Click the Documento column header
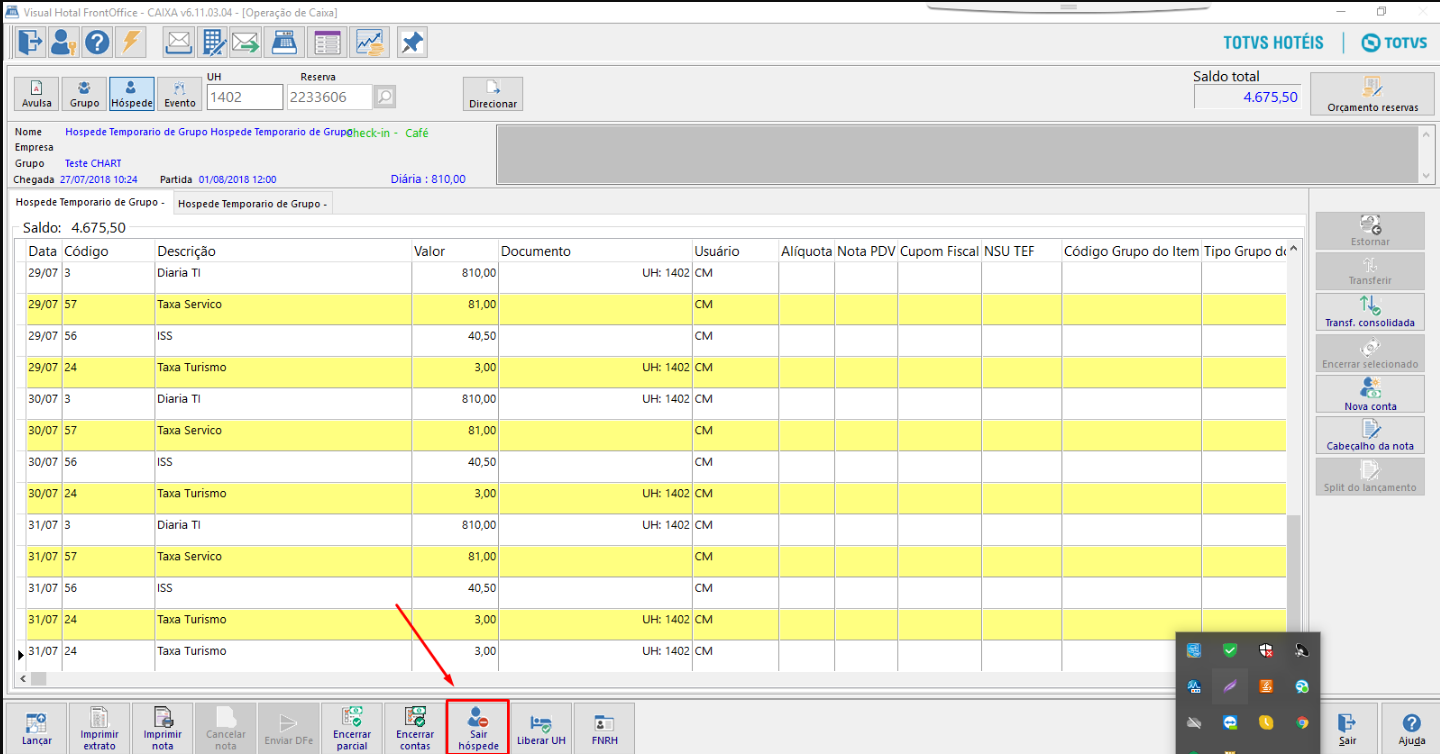Screen dimensions: 1440x754 [596, 251]
